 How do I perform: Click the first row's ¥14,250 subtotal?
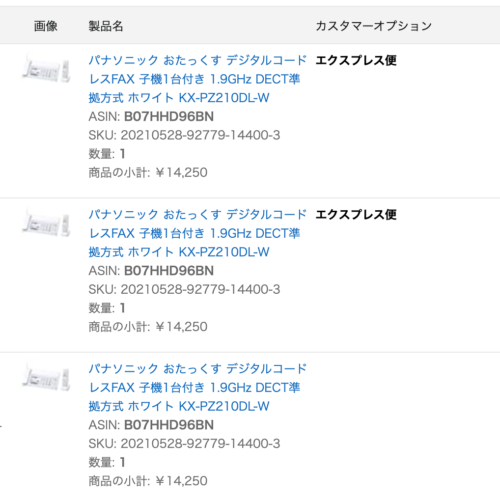coord(181,173)
